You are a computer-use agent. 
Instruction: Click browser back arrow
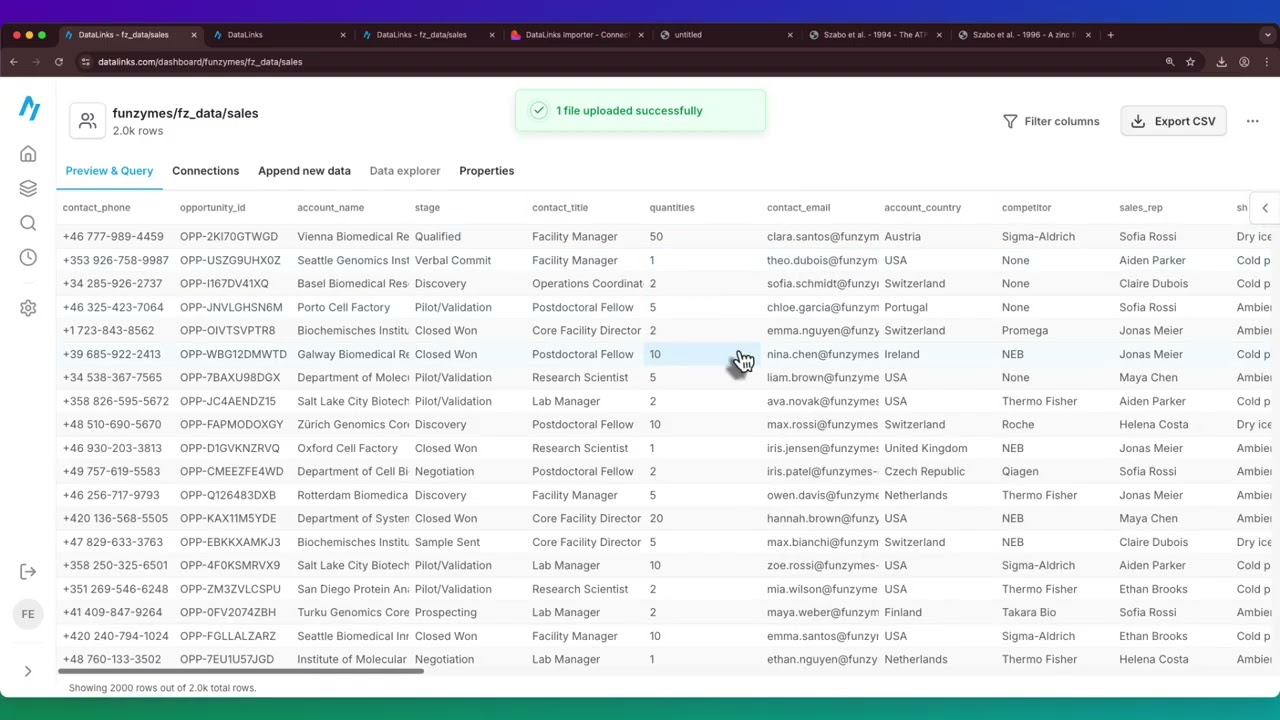point(14,62)
